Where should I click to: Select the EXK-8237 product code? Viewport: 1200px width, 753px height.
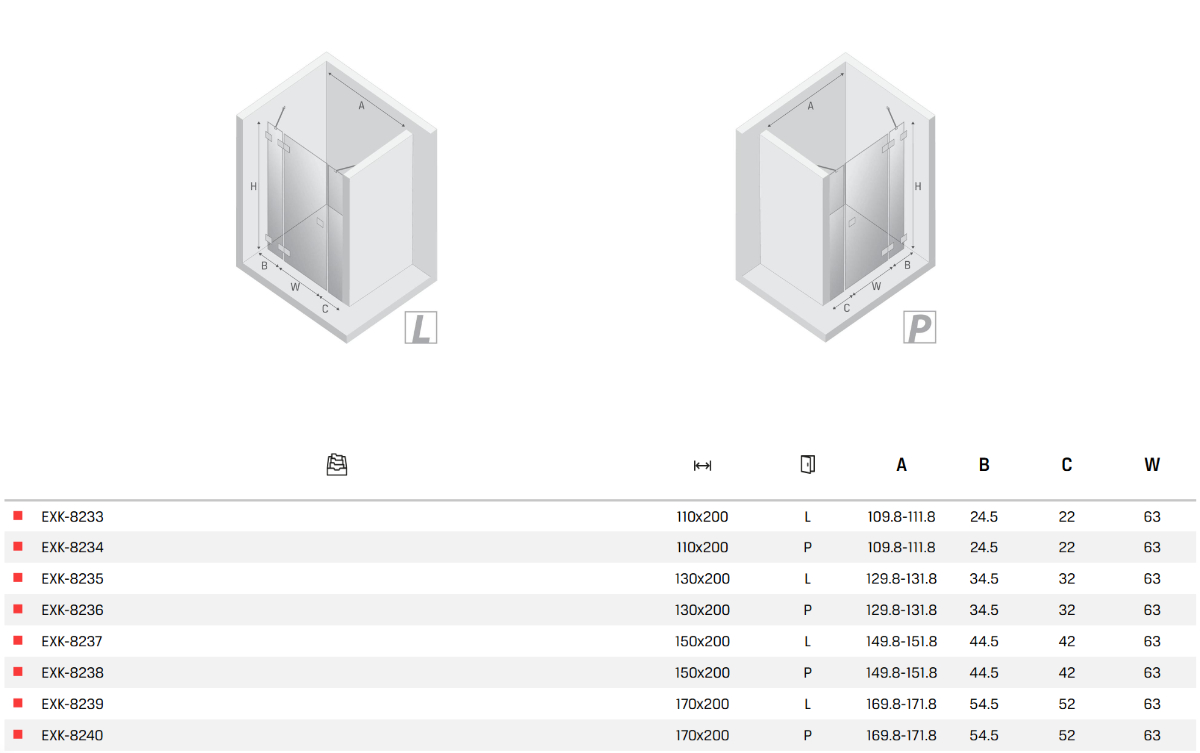pyautogui.click(x=72, y=641)
